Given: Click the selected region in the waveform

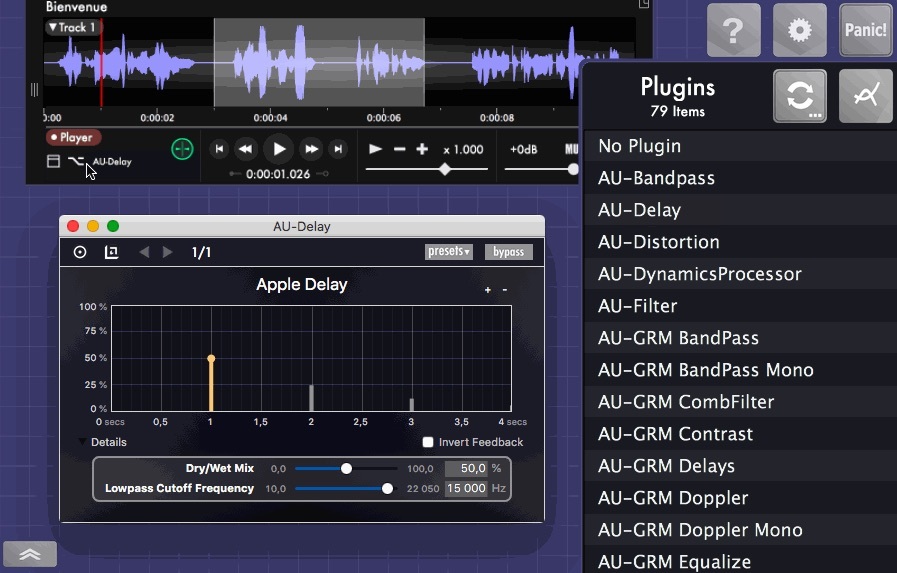Looking at the screenshot, I should pyautogui.click(x=319, y=62).
